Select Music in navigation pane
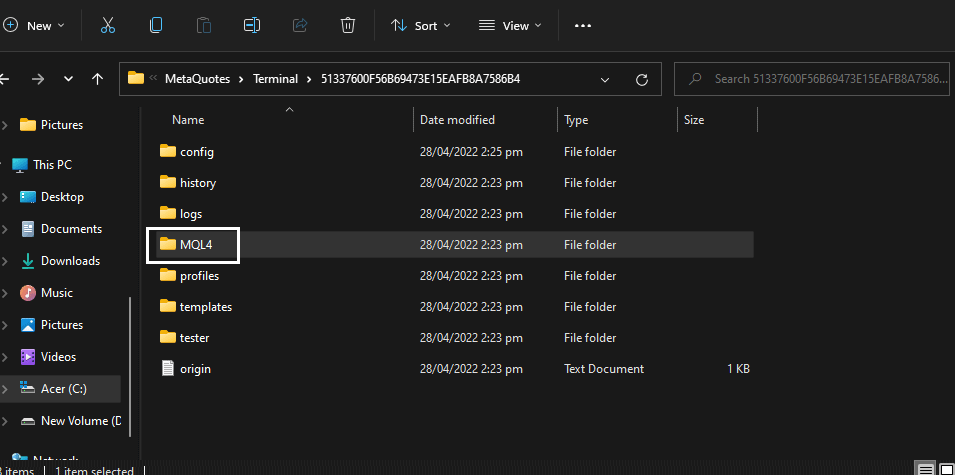Screen dimensions: 955x475 click(x=57, y=293)
